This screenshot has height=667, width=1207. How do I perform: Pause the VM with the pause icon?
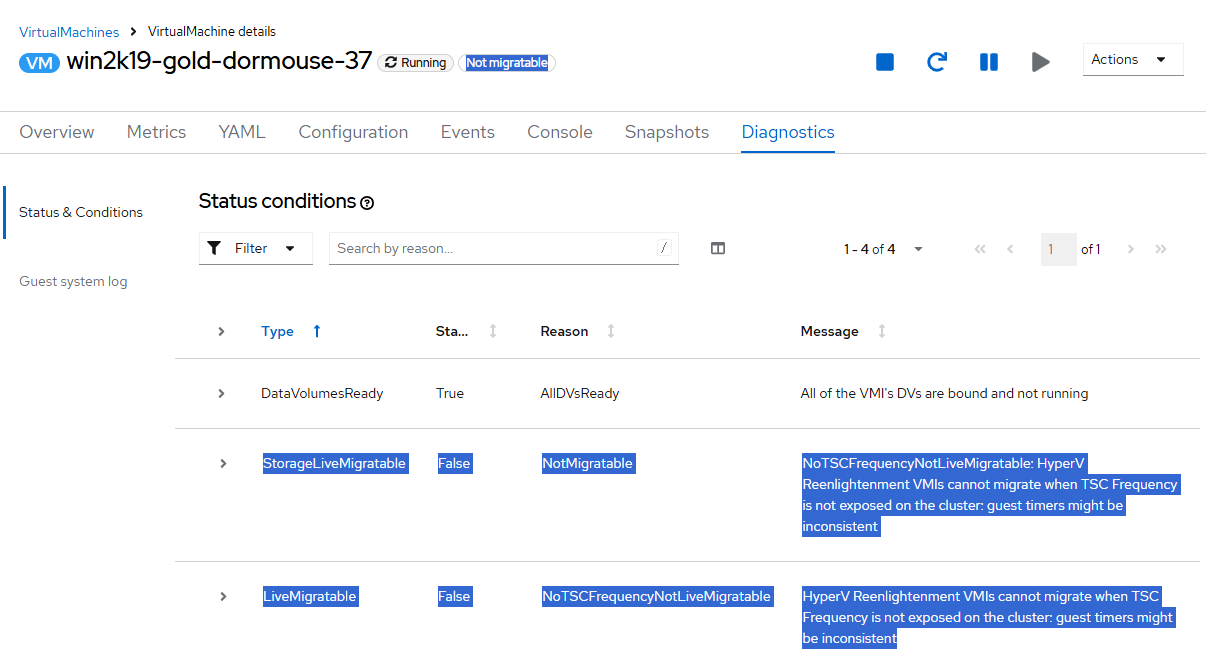point(989,62)
